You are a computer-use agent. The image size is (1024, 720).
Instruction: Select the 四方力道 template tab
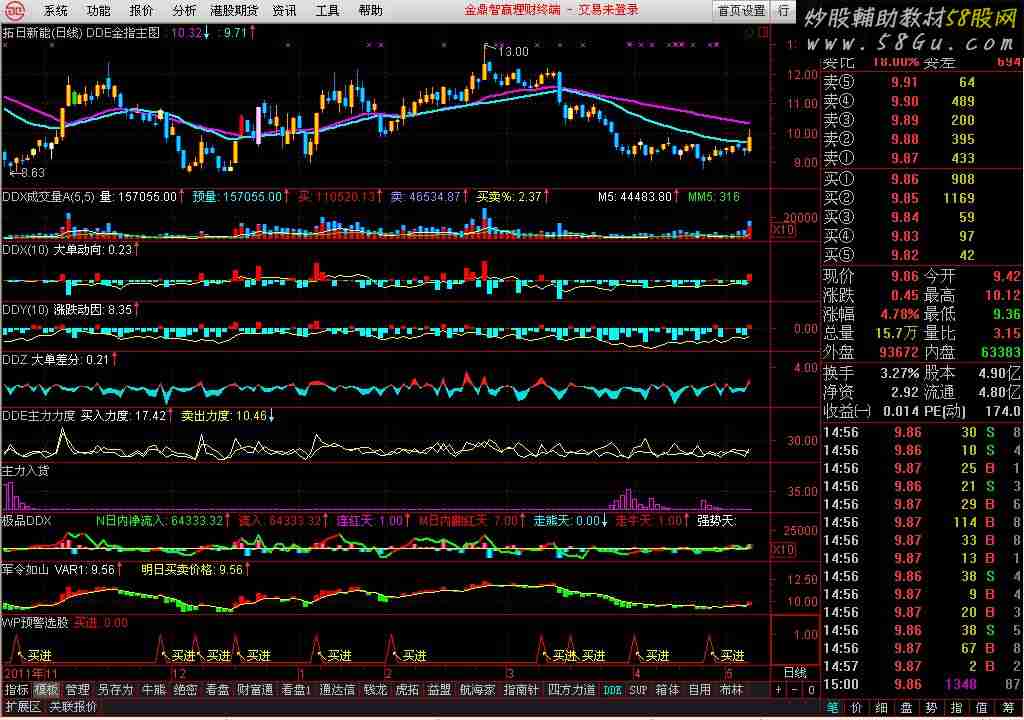click(x=571, y=690)
